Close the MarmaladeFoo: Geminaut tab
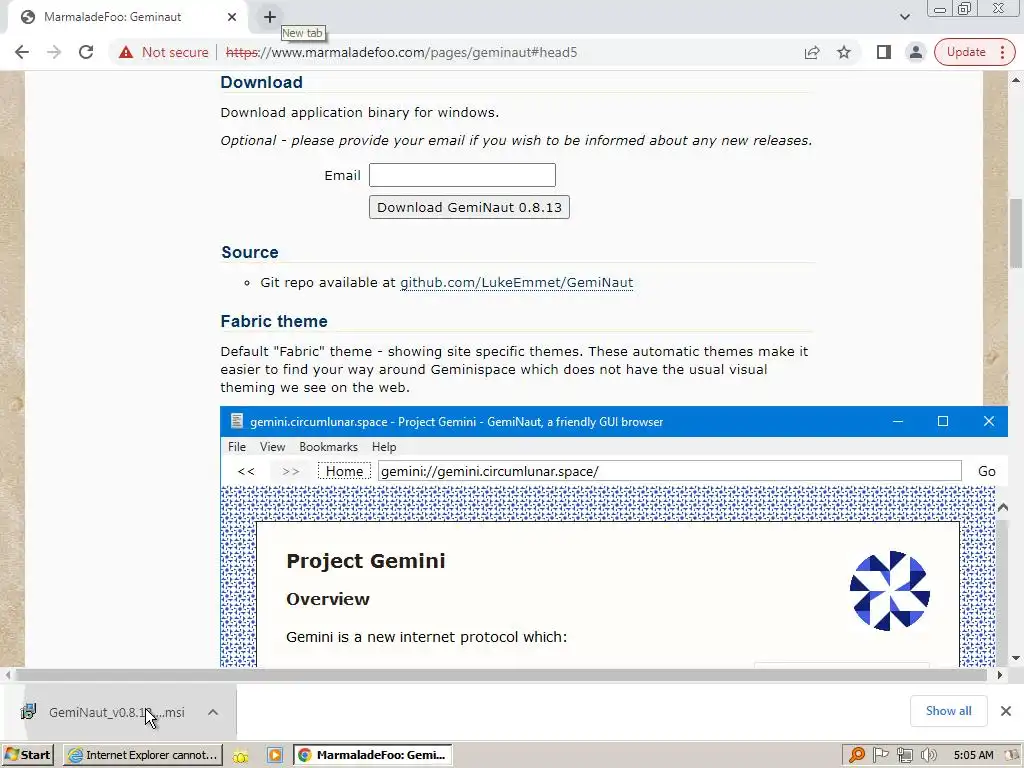1024x768 pixels. click(232, 17)
